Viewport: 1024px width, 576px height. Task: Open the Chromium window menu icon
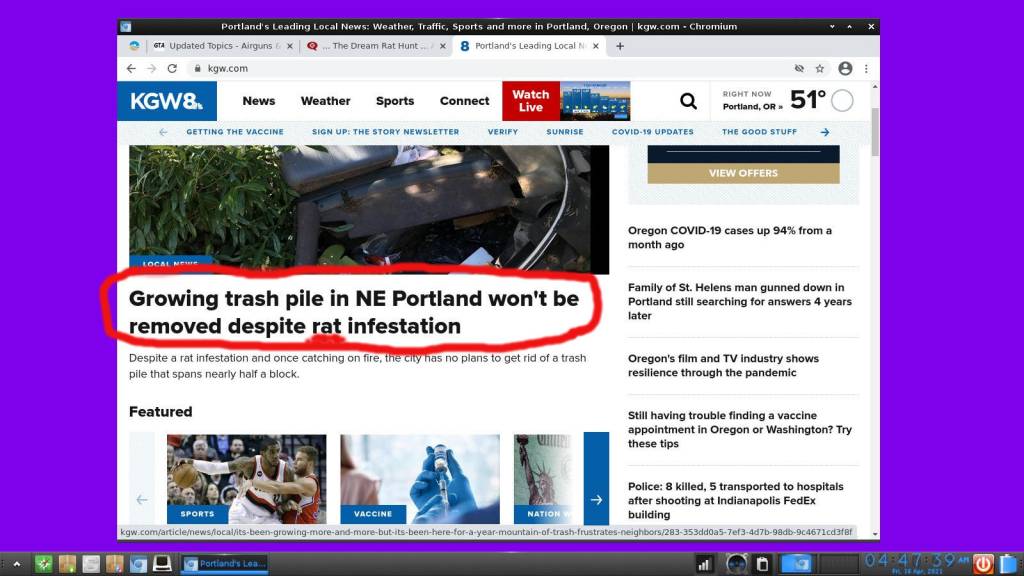[x=126, y=27]
